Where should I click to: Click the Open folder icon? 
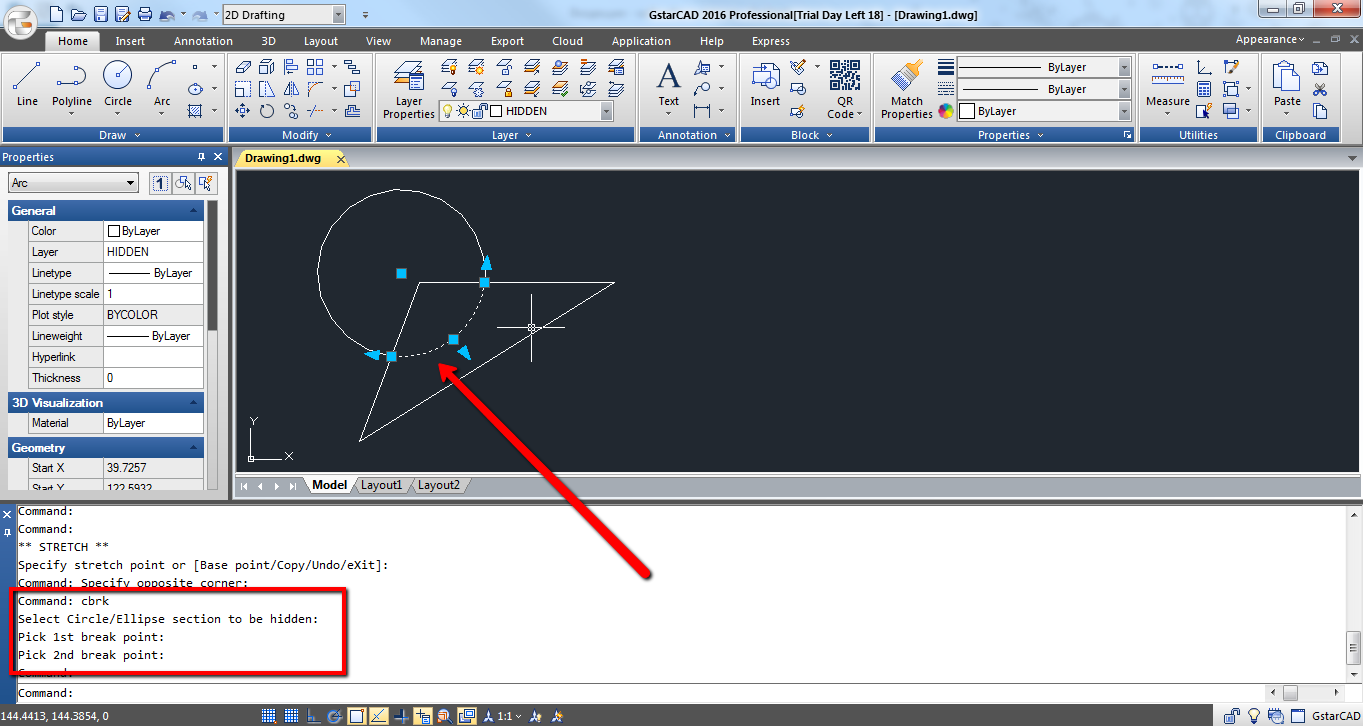coord(78,15)
